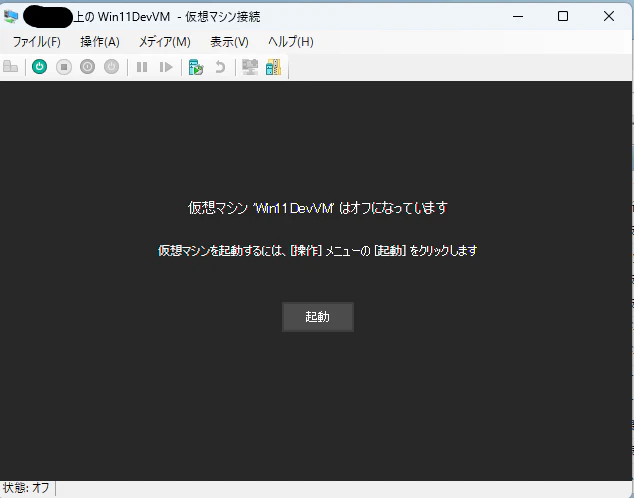The width and height of the screenshot is (634, 498).
Task: Click the message '仮想マシン 'Win11DevVM' はオフになっています'
Action: click(318, 208)
